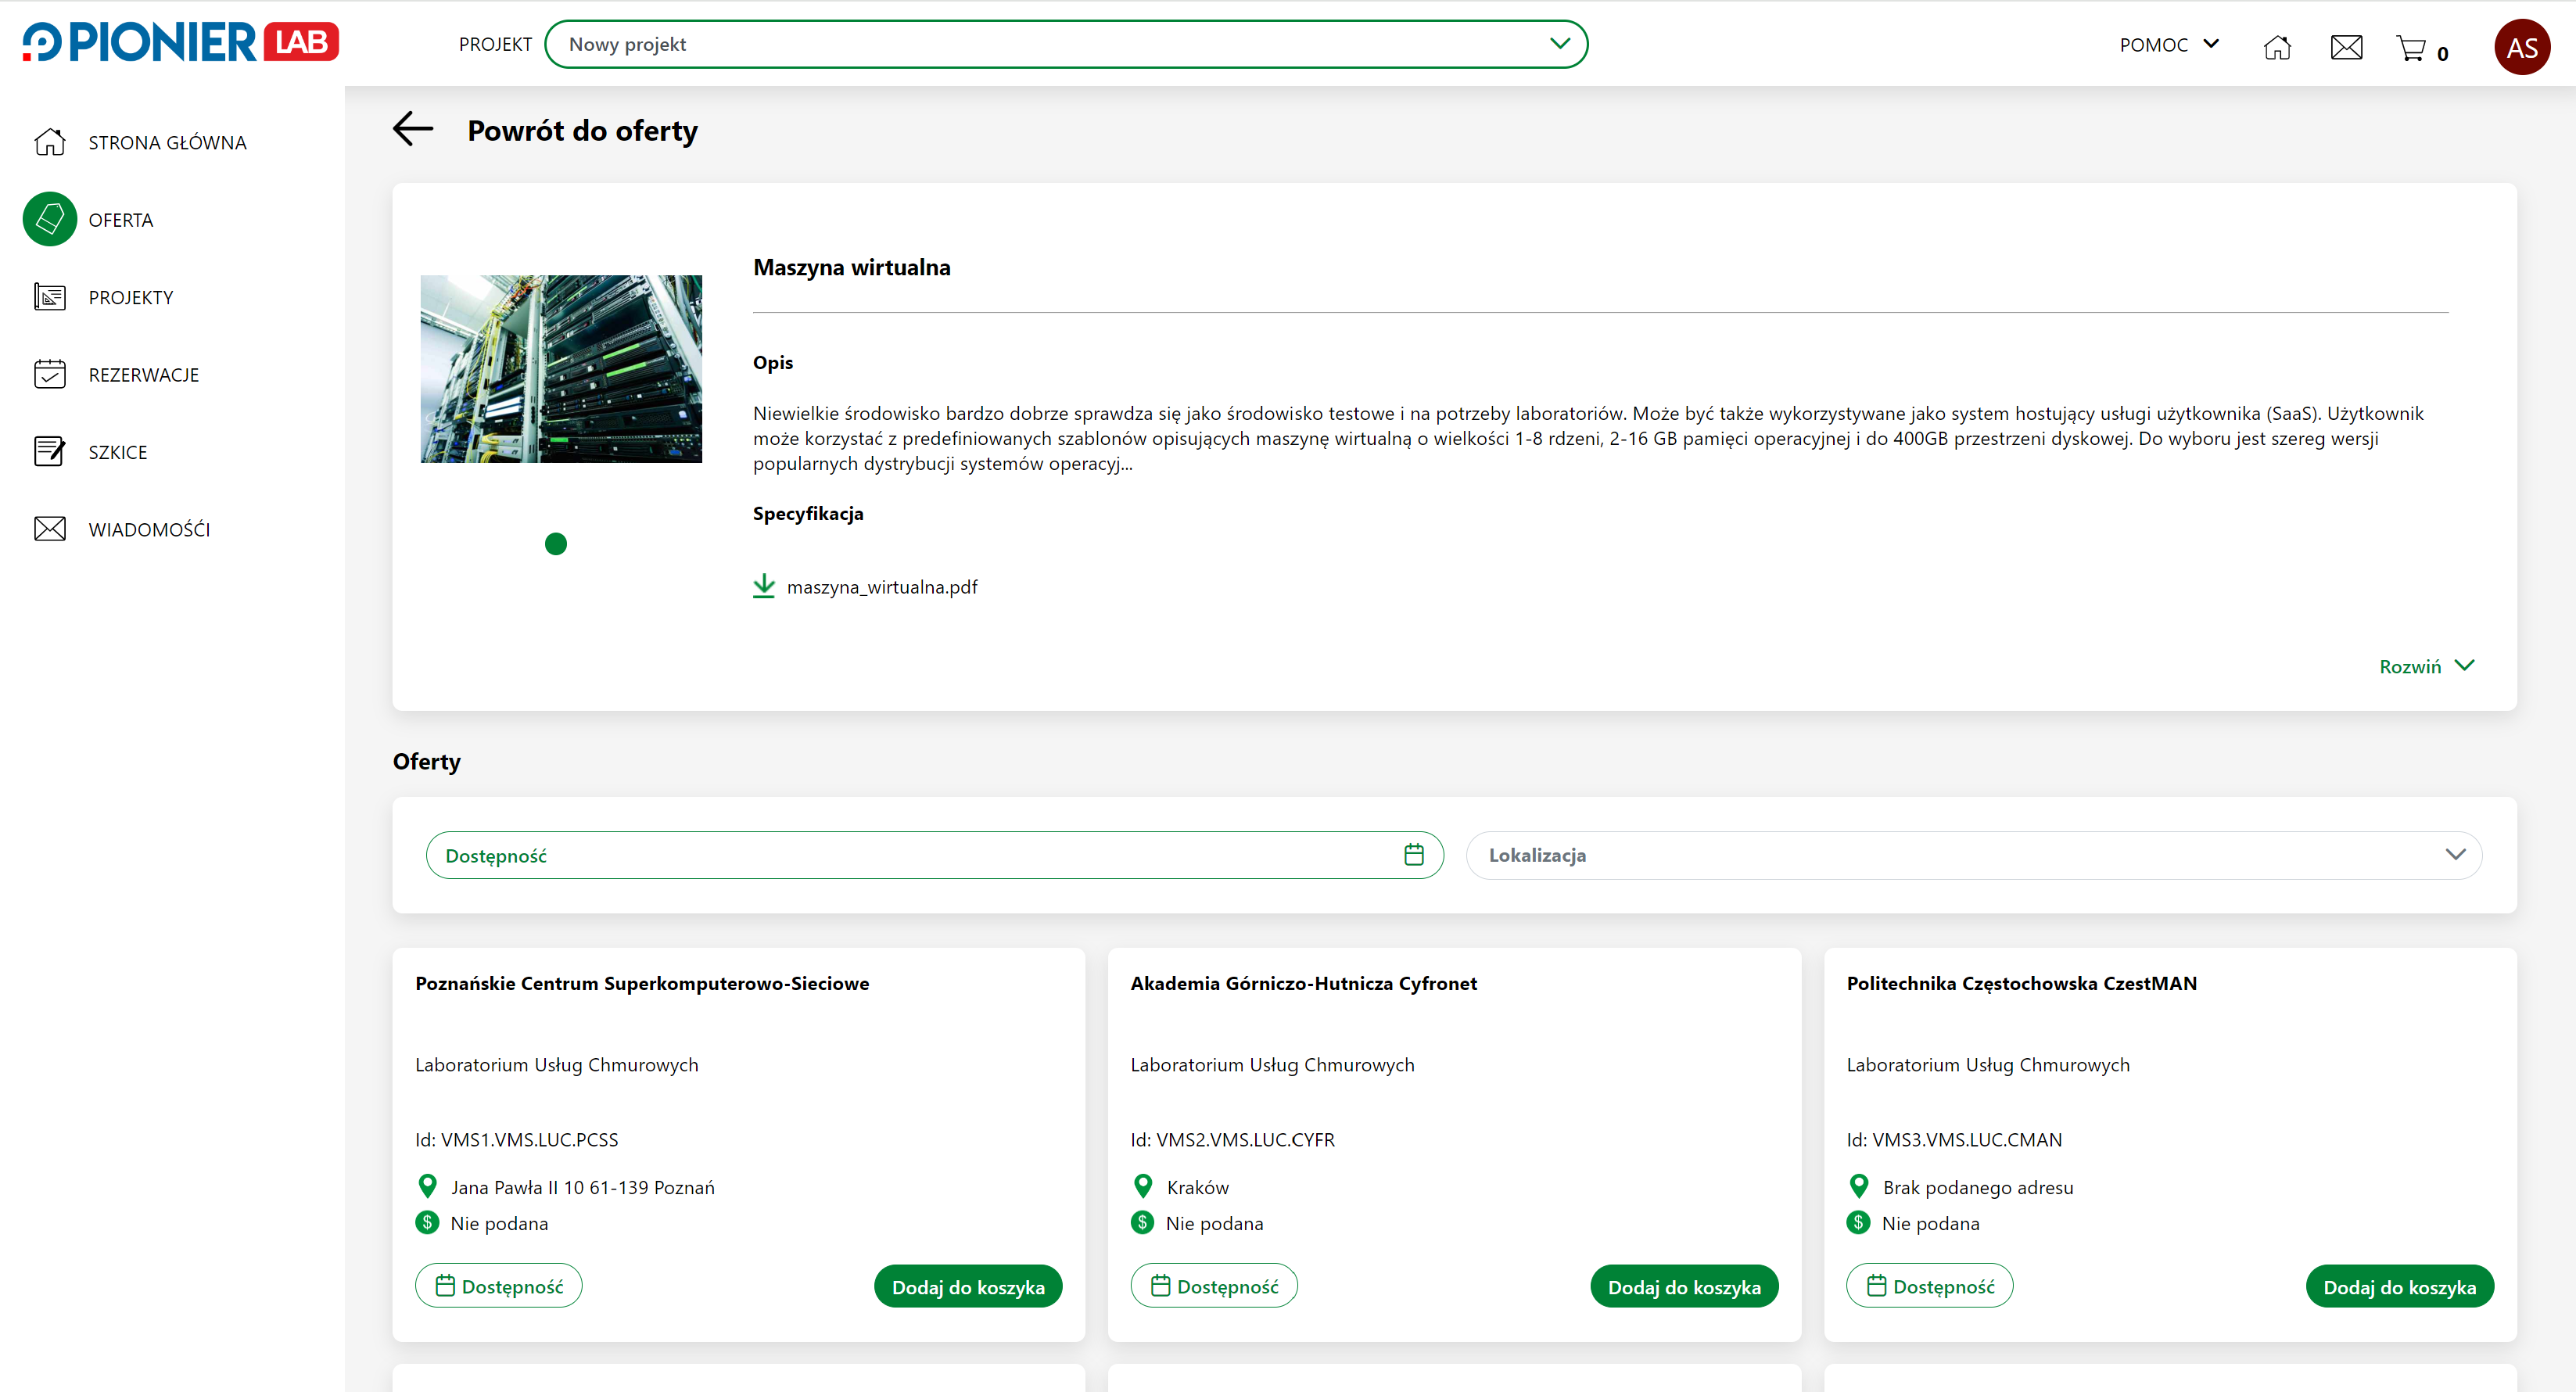2576x1392 pixels.
Task: Click the location pin beside Kraków
Action: click(x=1143, y=1186)
